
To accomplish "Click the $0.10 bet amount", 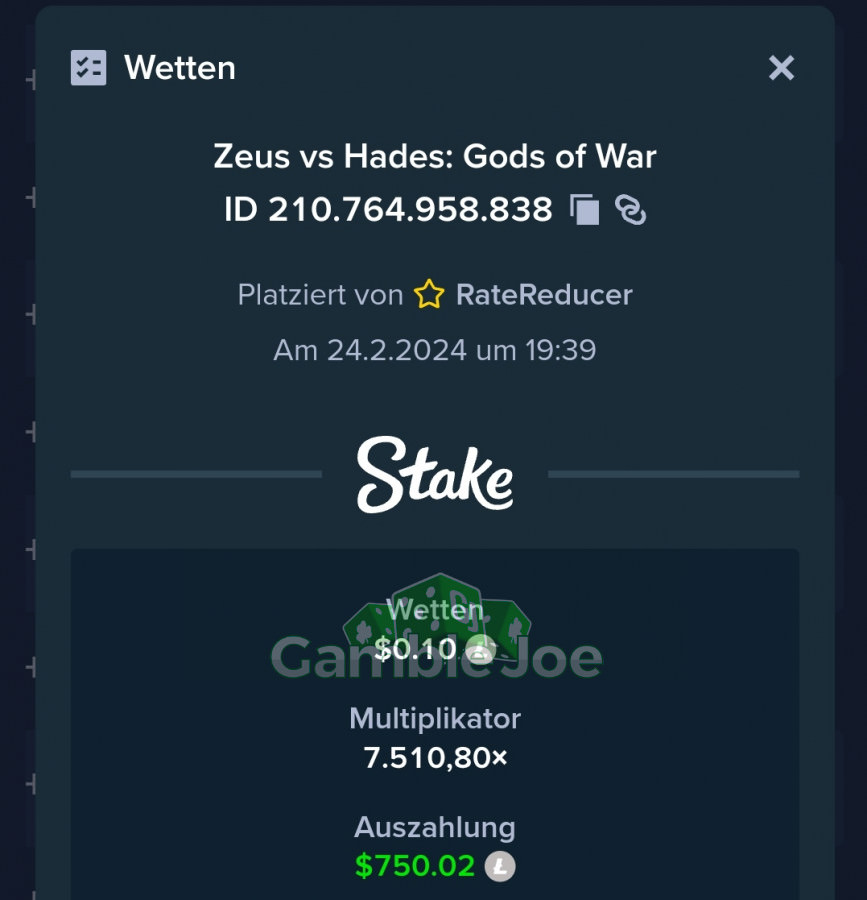I will pos(415,650).
